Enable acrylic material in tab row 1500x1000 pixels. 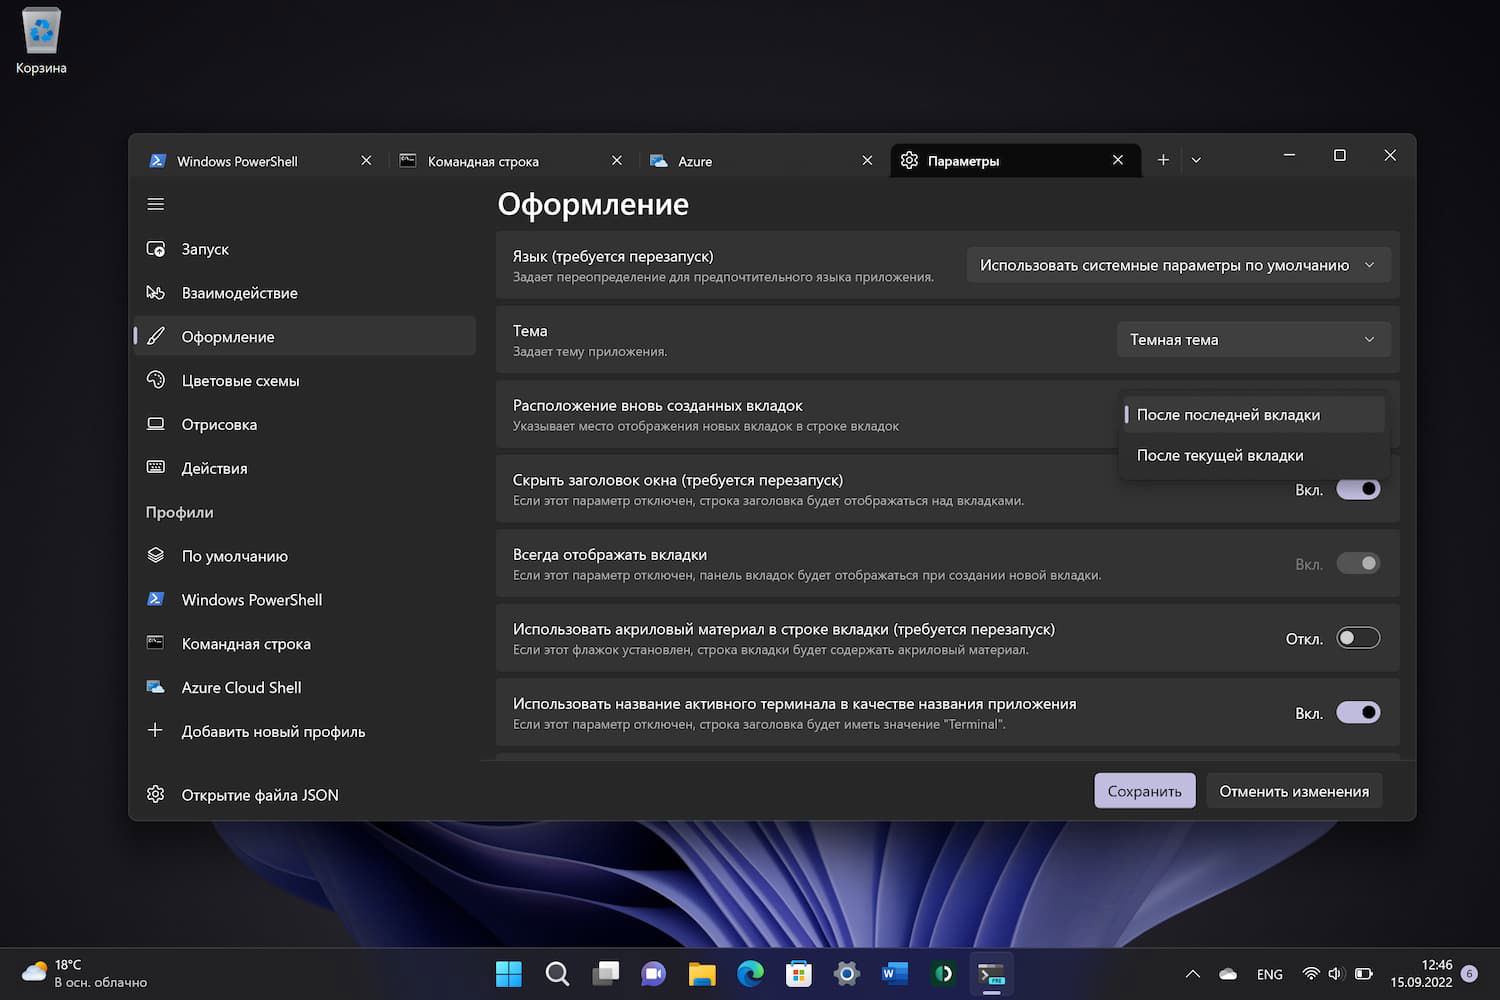(x=1357, y=638)
